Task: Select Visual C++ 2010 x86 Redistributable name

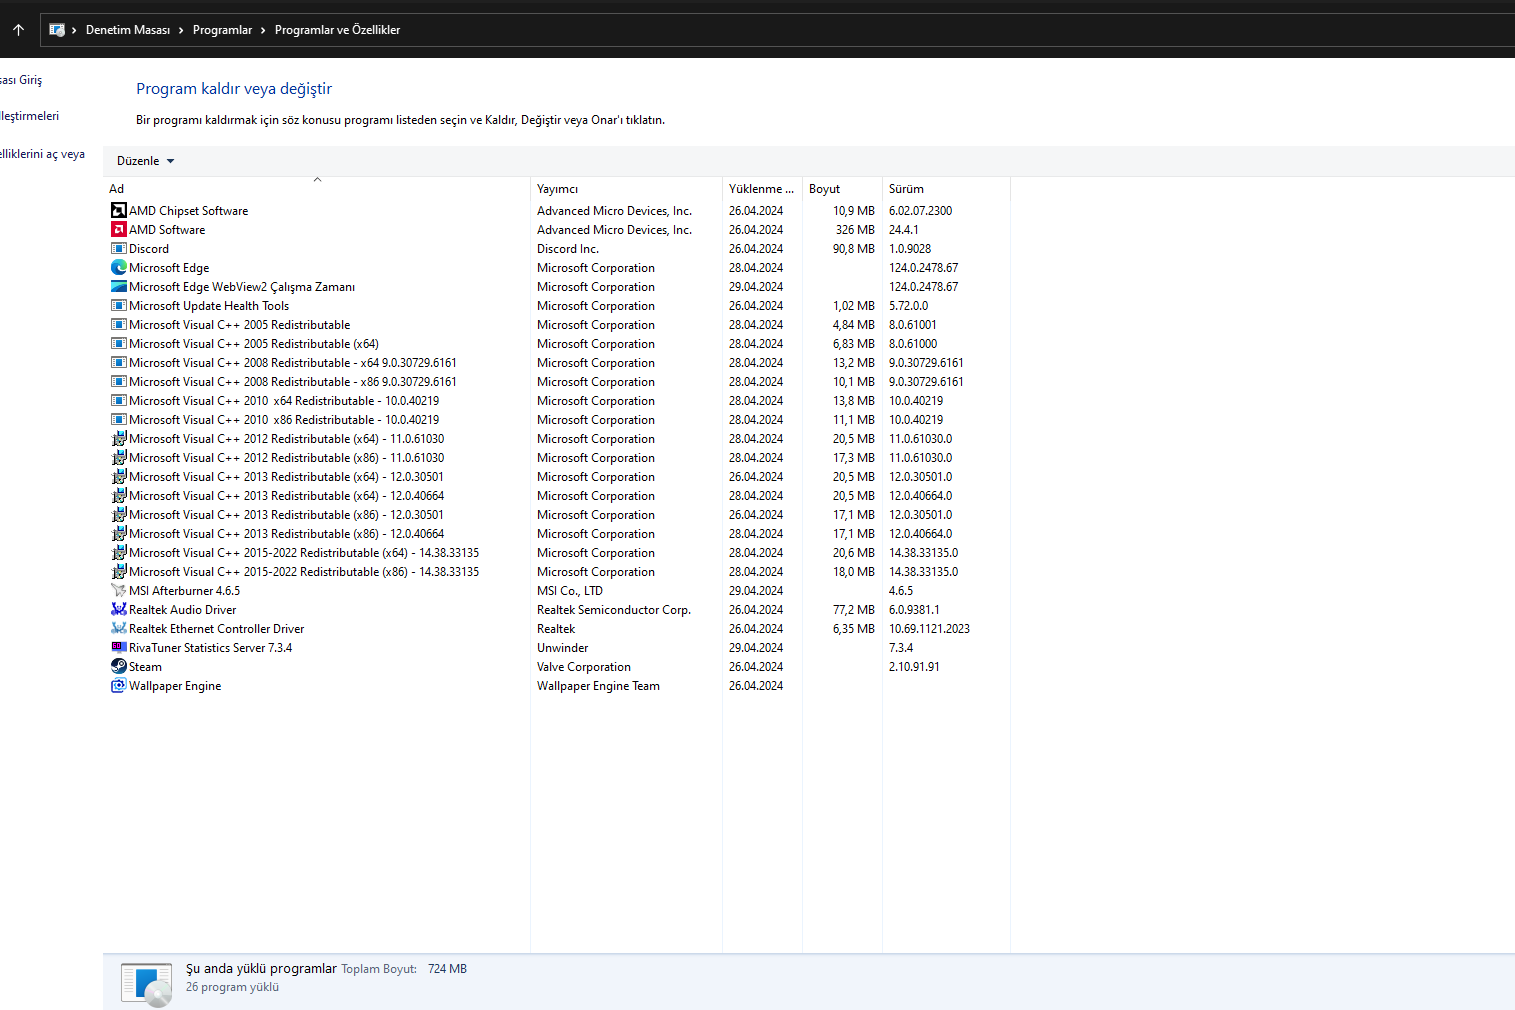Action: 284,420
